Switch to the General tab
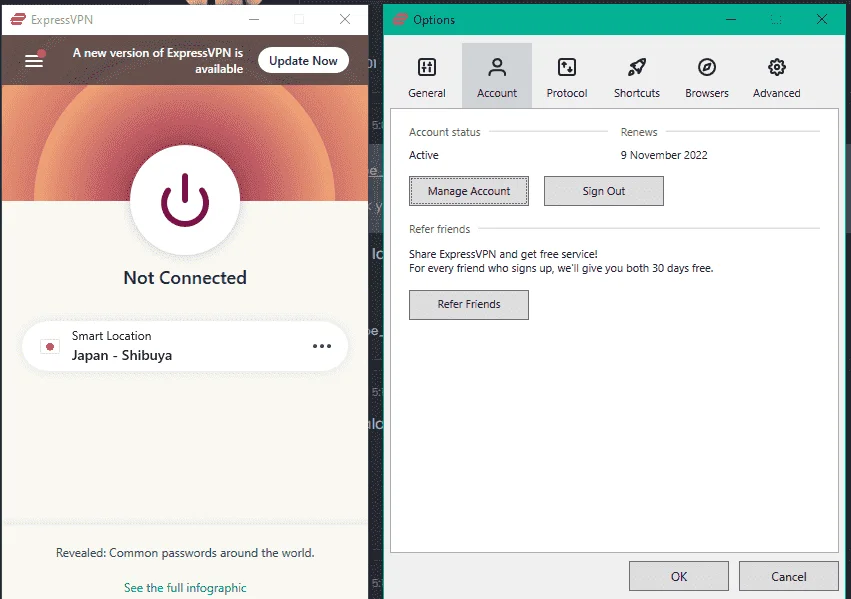This screenshot has height=599, width=851. (427, 76)
